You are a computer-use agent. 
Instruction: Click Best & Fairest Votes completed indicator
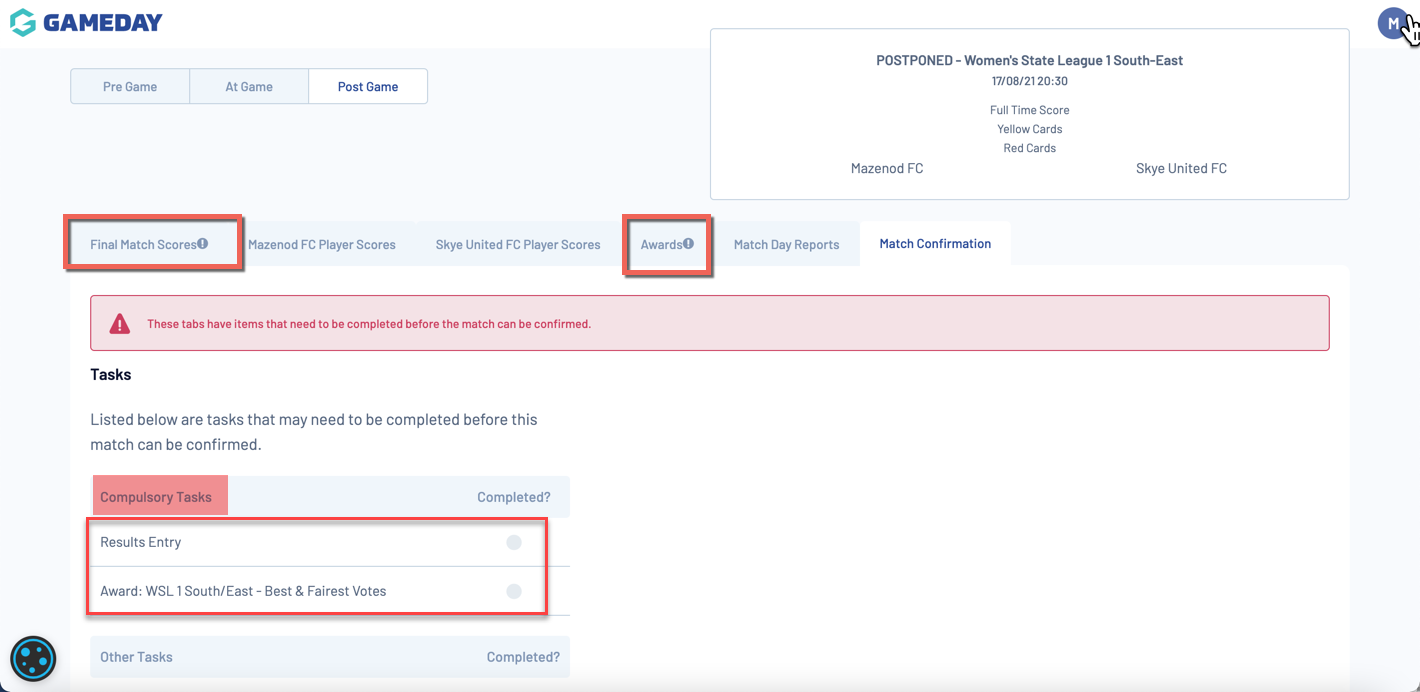[x=514, y=591]
